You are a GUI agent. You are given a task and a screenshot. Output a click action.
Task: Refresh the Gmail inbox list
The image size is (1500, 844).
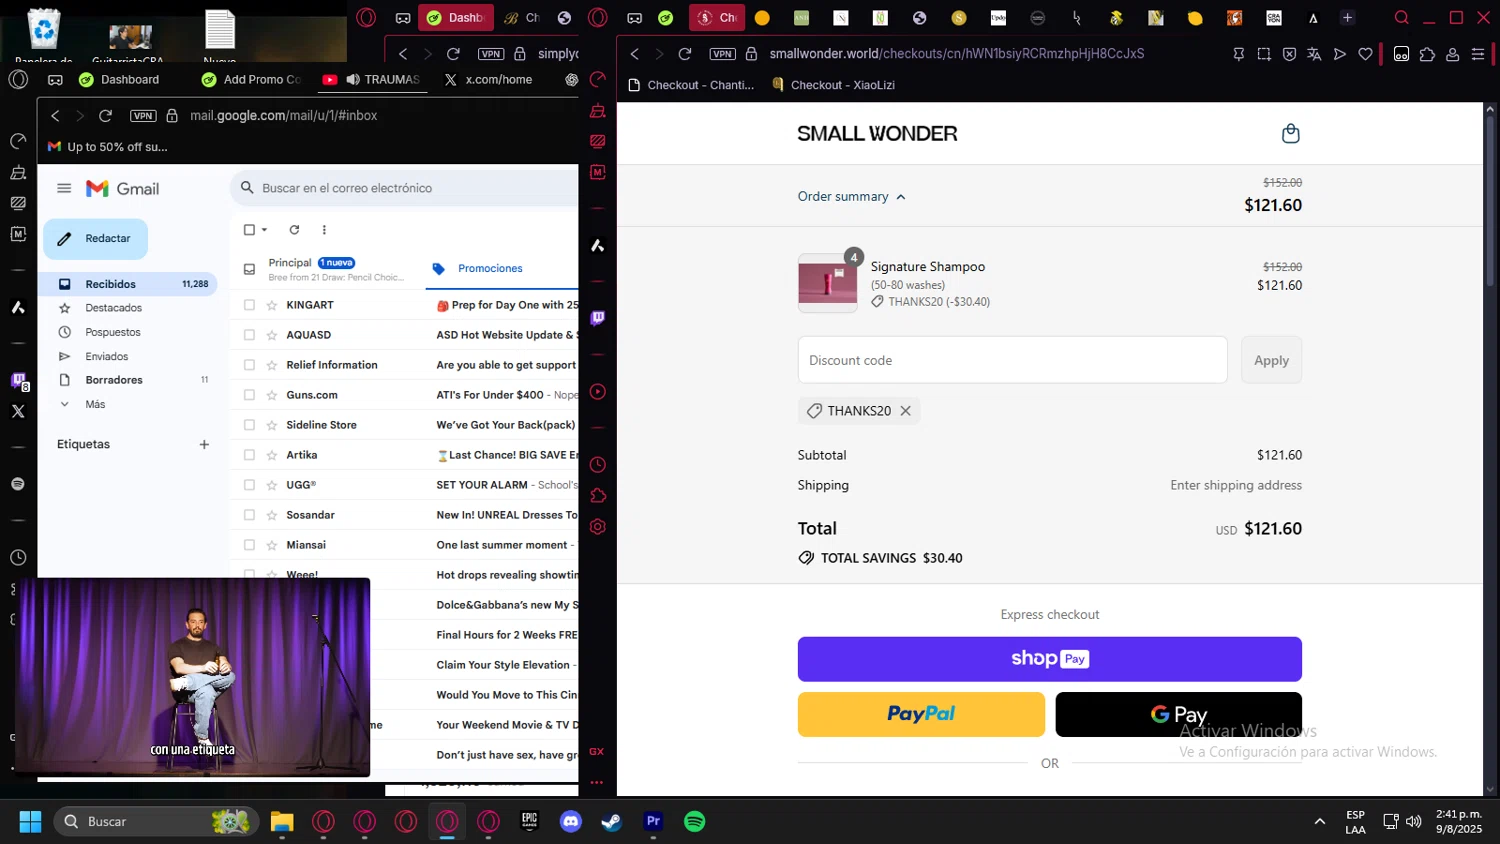pyautogui.click(x=294, y=230)
